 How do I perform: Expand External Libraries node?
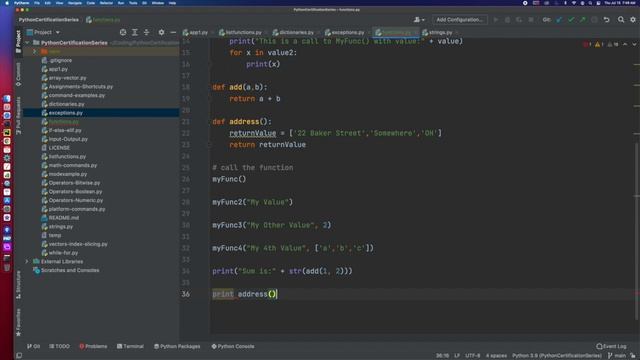click(27, 262)
